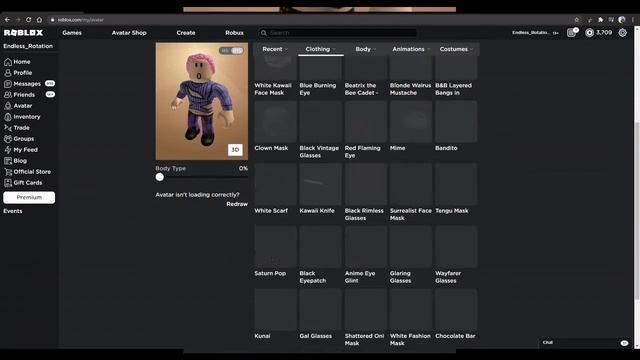Open the Official Store sidebar icon
The height and width of the screenshot is (360, 640).
coord(8,172)
